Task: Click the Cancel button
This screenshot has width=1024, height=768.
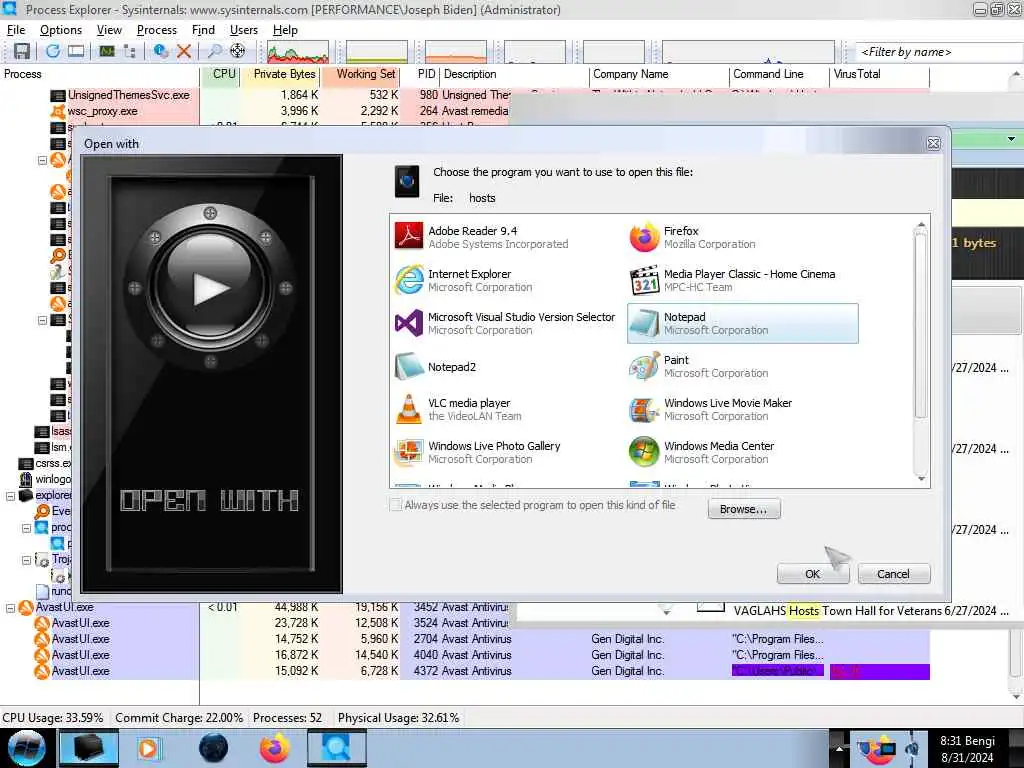Action: [893, 573]
